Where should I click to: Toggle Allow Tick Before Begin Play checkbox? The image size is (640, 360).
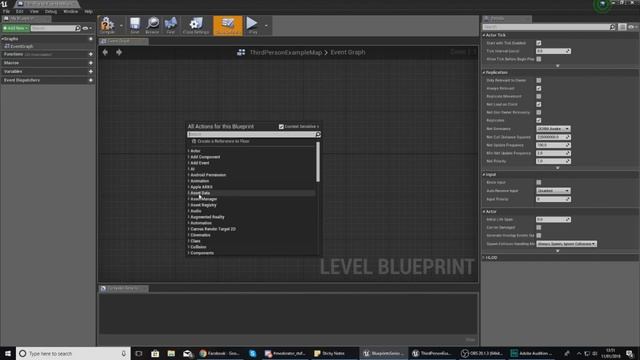(x=539, y=59)
